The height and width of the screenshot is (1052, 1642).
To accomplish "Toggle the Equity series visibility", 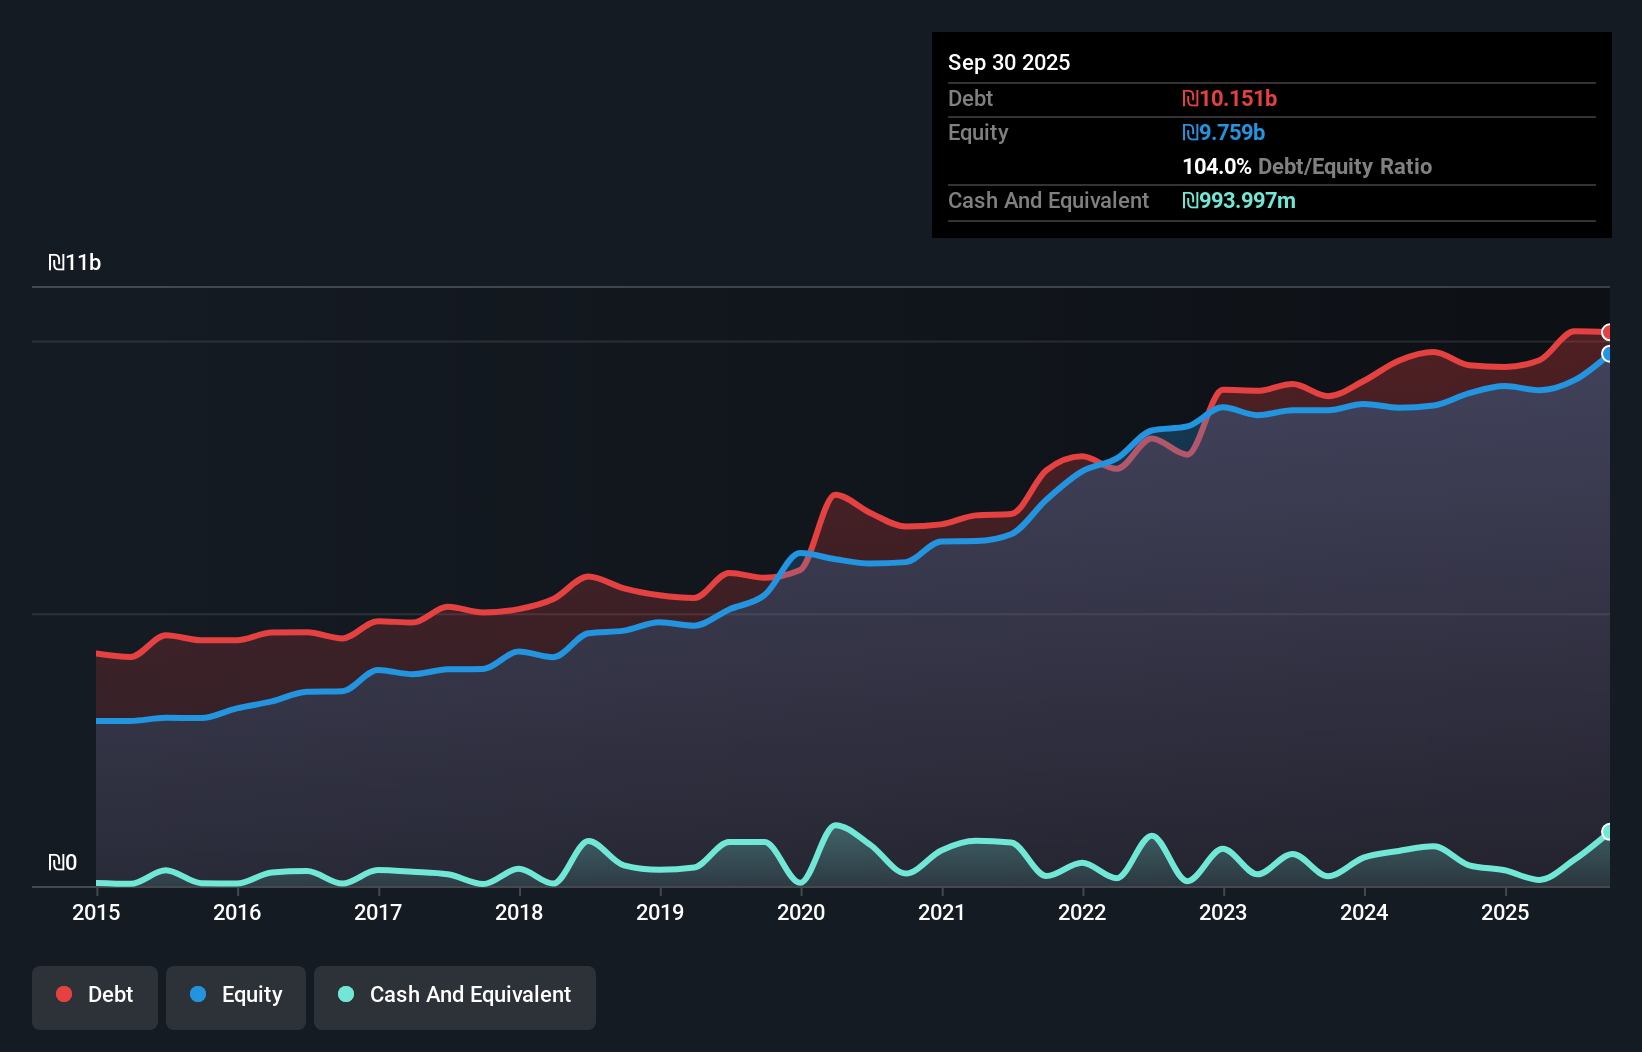I will pos(236,995).
